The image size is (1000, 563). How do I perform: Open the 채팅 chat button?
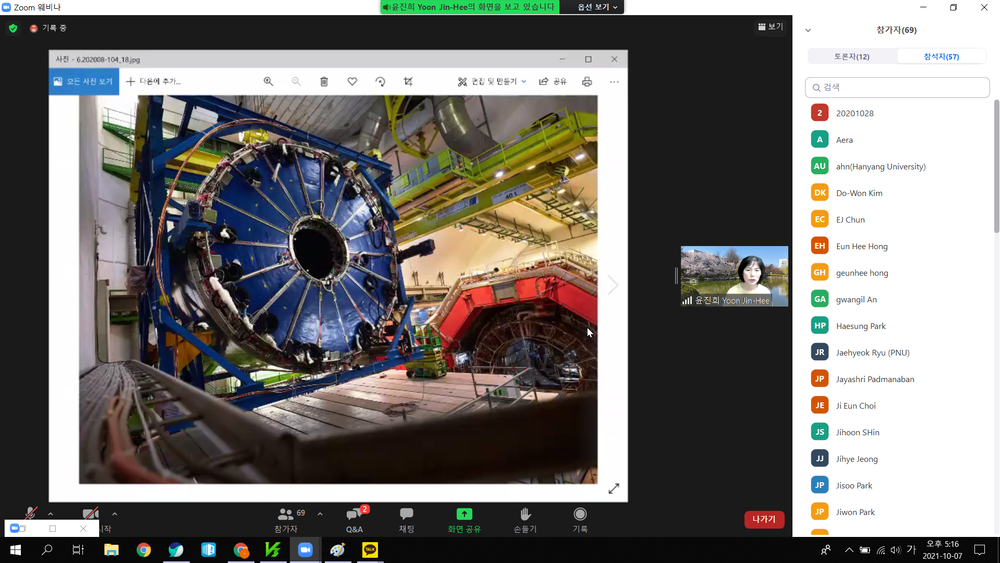406,520
